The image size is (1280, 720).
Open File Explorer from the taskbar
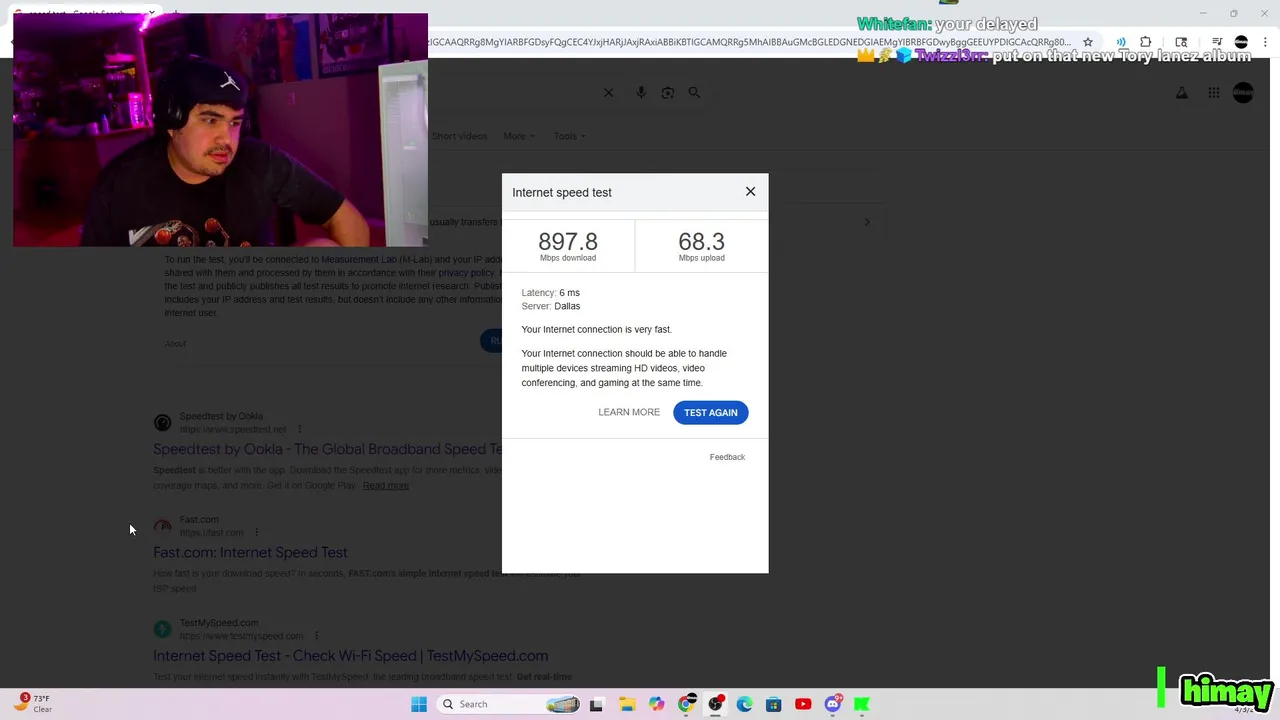pyautogui.click(x=627, y=704)
